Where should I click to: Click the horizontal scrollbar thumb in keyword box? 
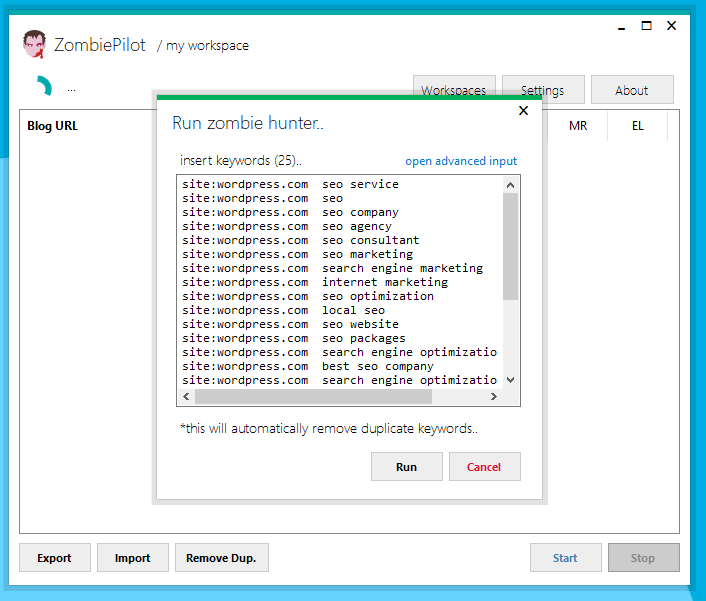pos(313,396)
